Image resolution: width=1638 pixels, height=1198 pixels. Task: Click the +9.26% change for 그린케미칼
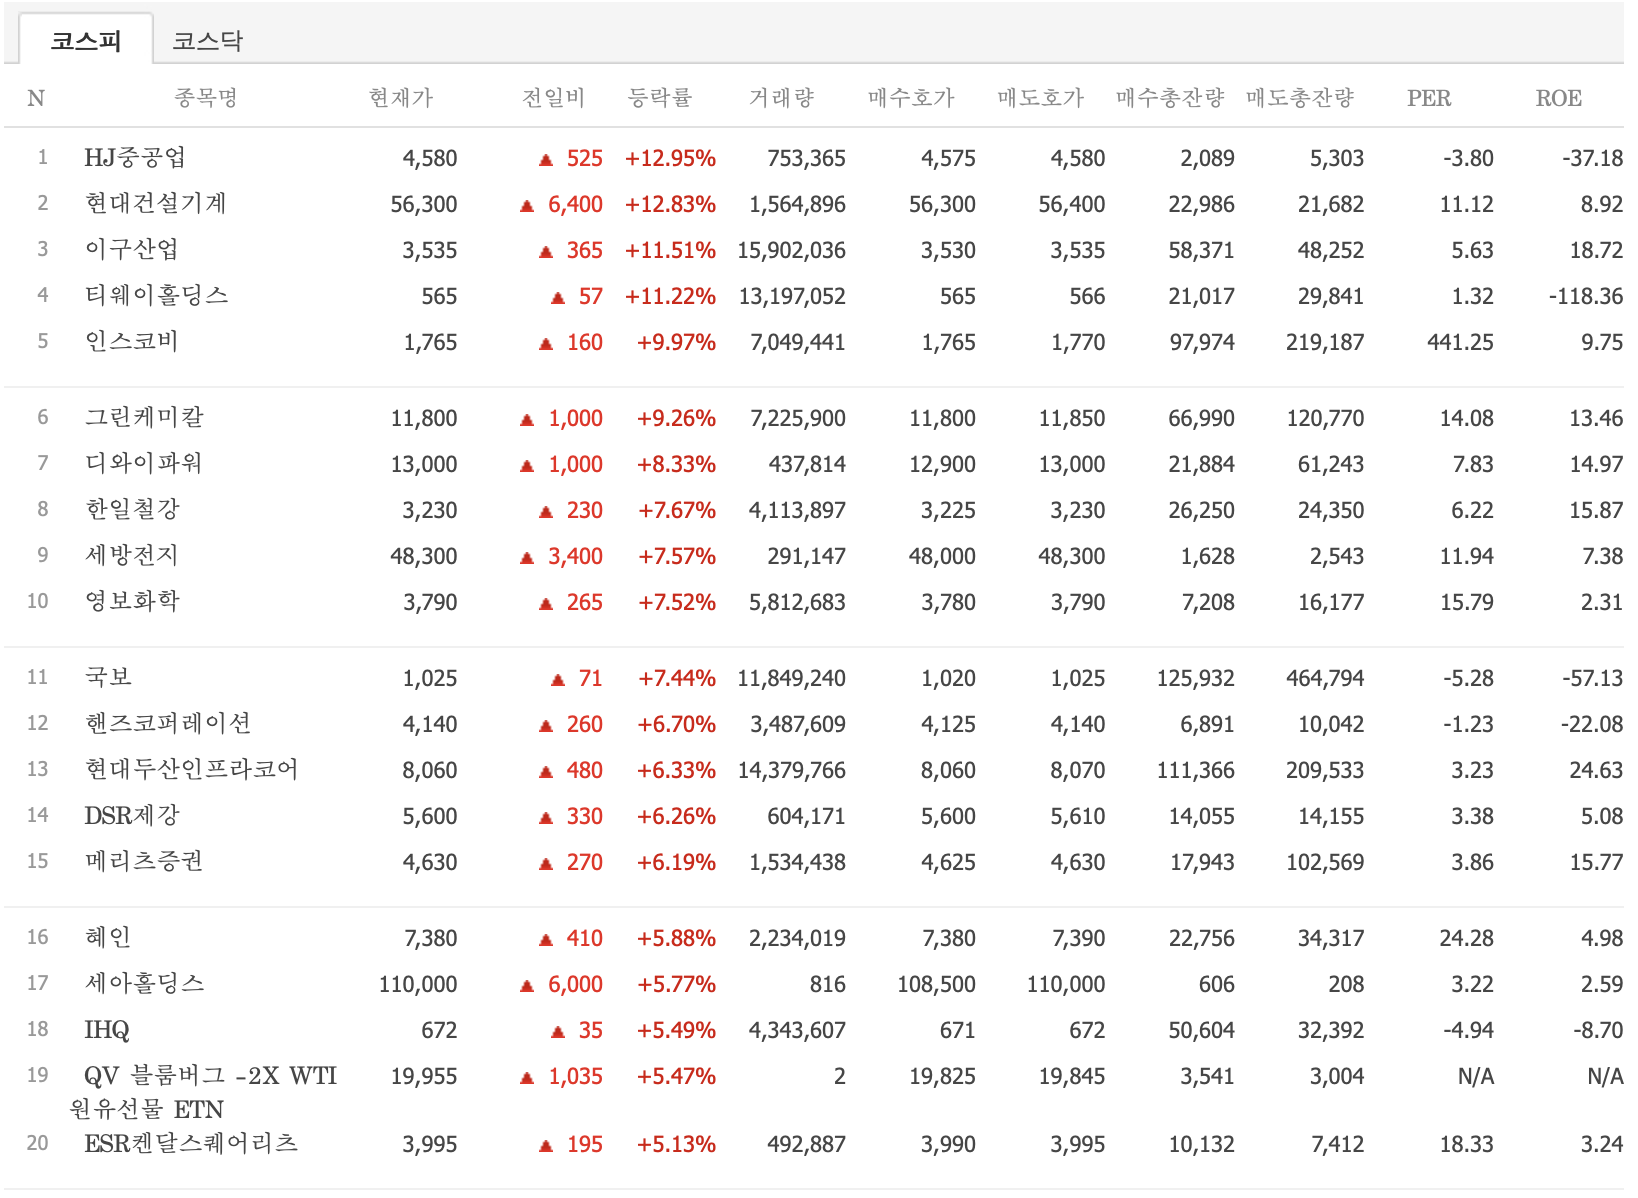pyautogui.click(x=676, y=418)
